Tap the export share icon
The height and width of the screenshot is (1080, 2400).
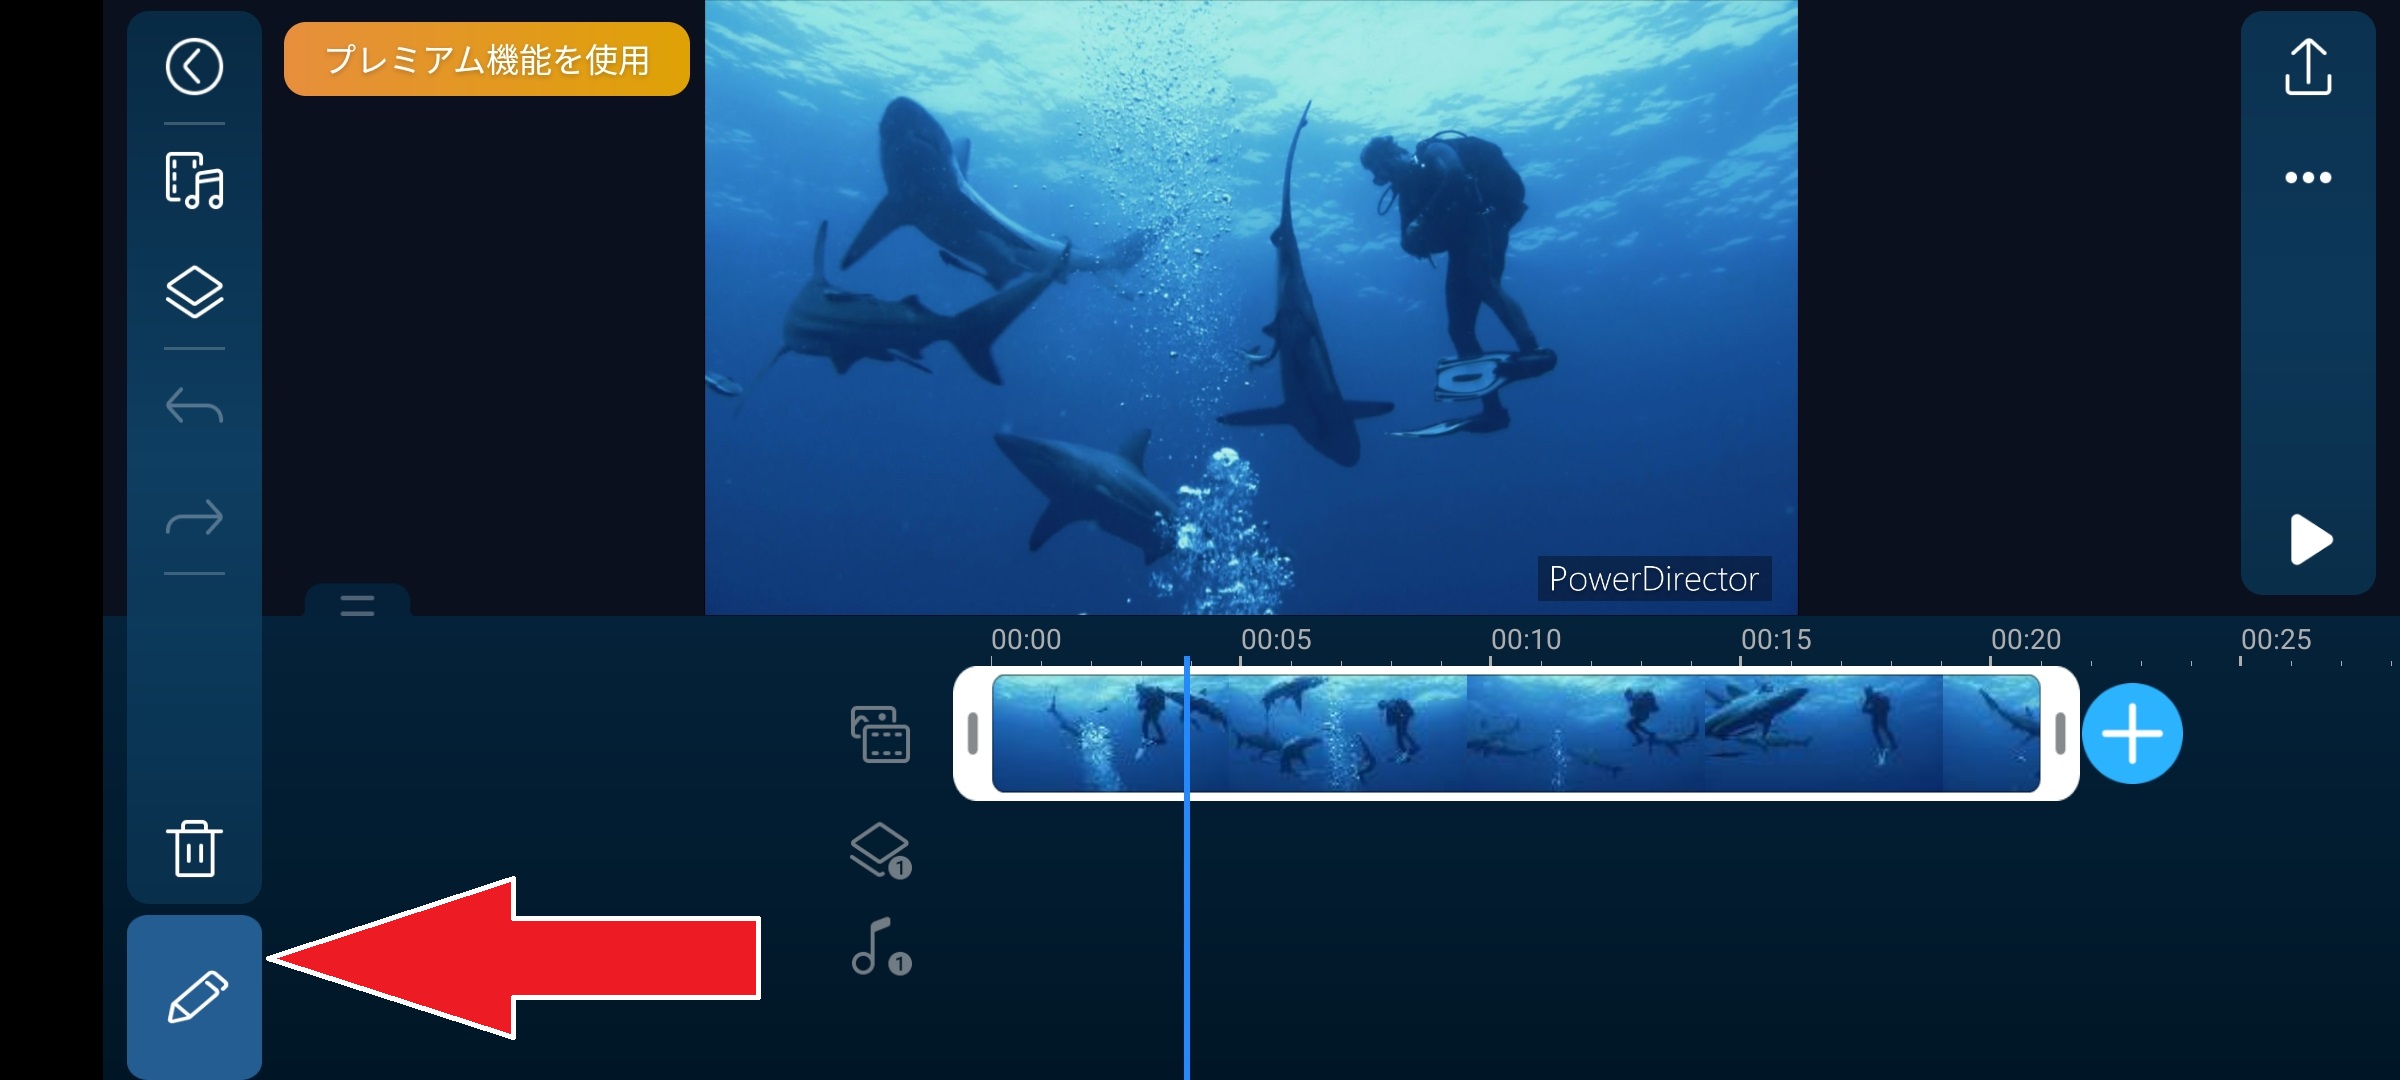coord(2308,67)
